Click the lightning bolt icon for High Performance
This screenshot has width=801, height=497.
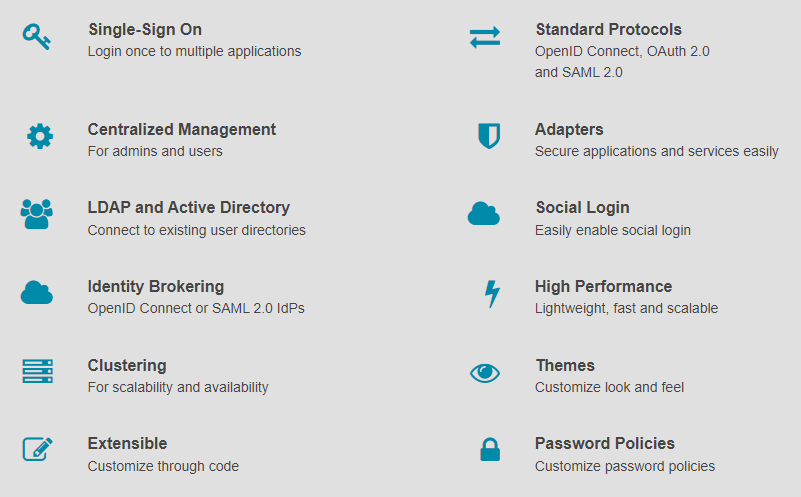pos(492,294)
